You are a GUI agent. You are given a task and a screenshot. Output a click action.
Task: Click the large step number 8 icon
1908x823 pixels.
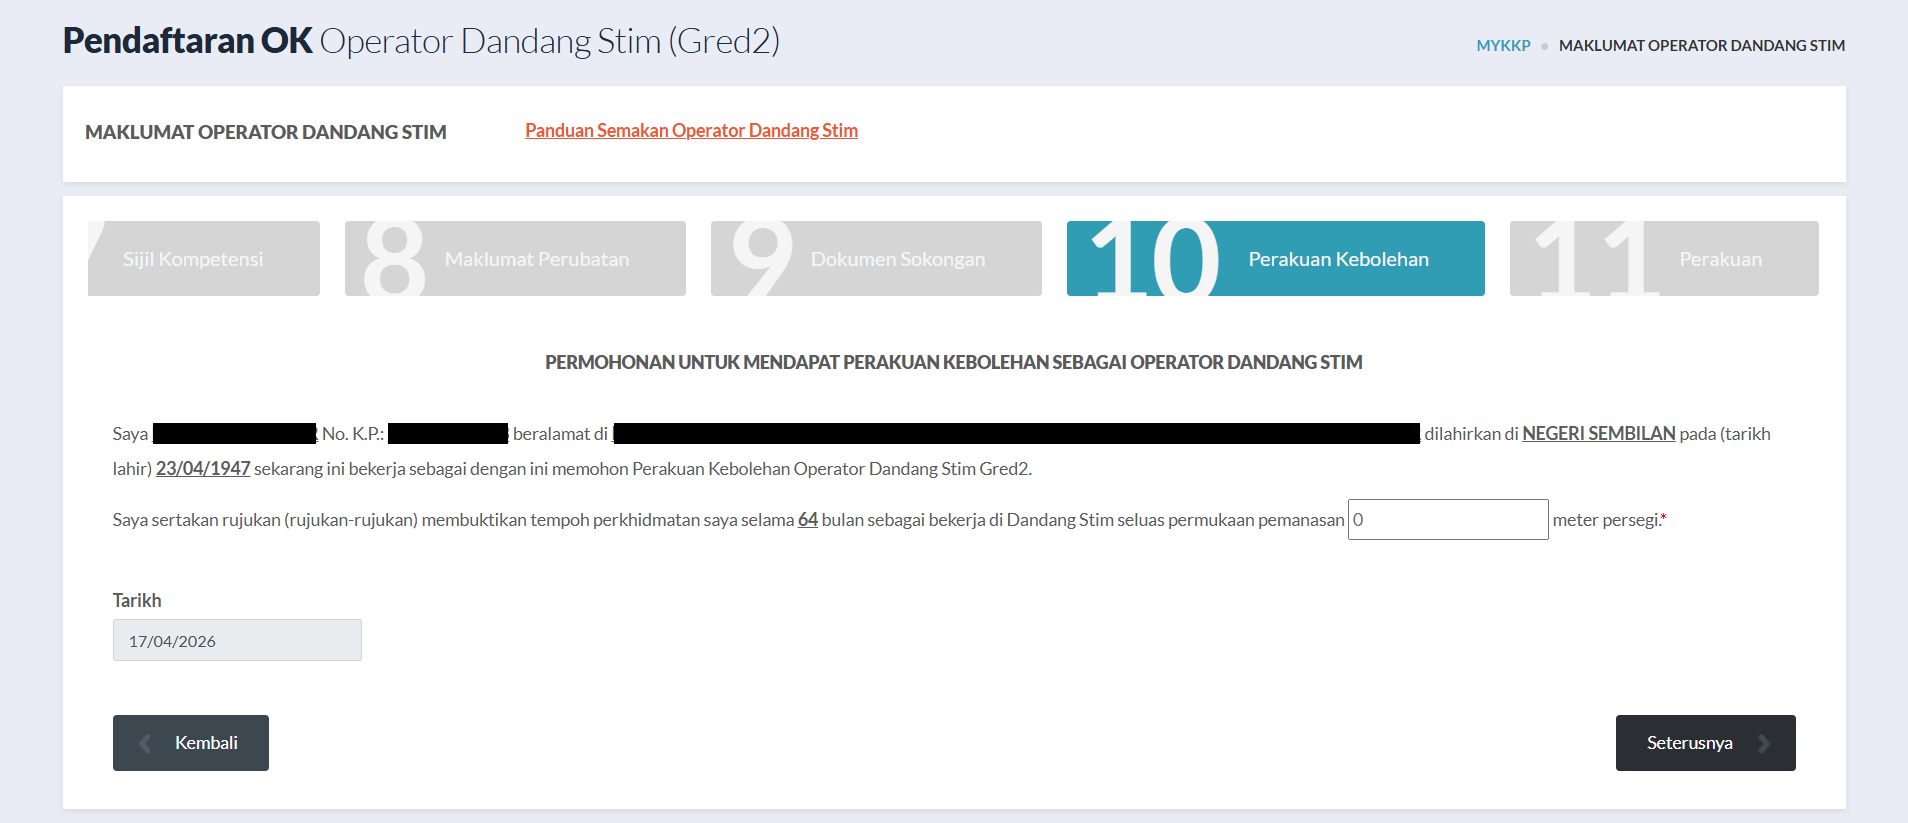tap(394, 259)
